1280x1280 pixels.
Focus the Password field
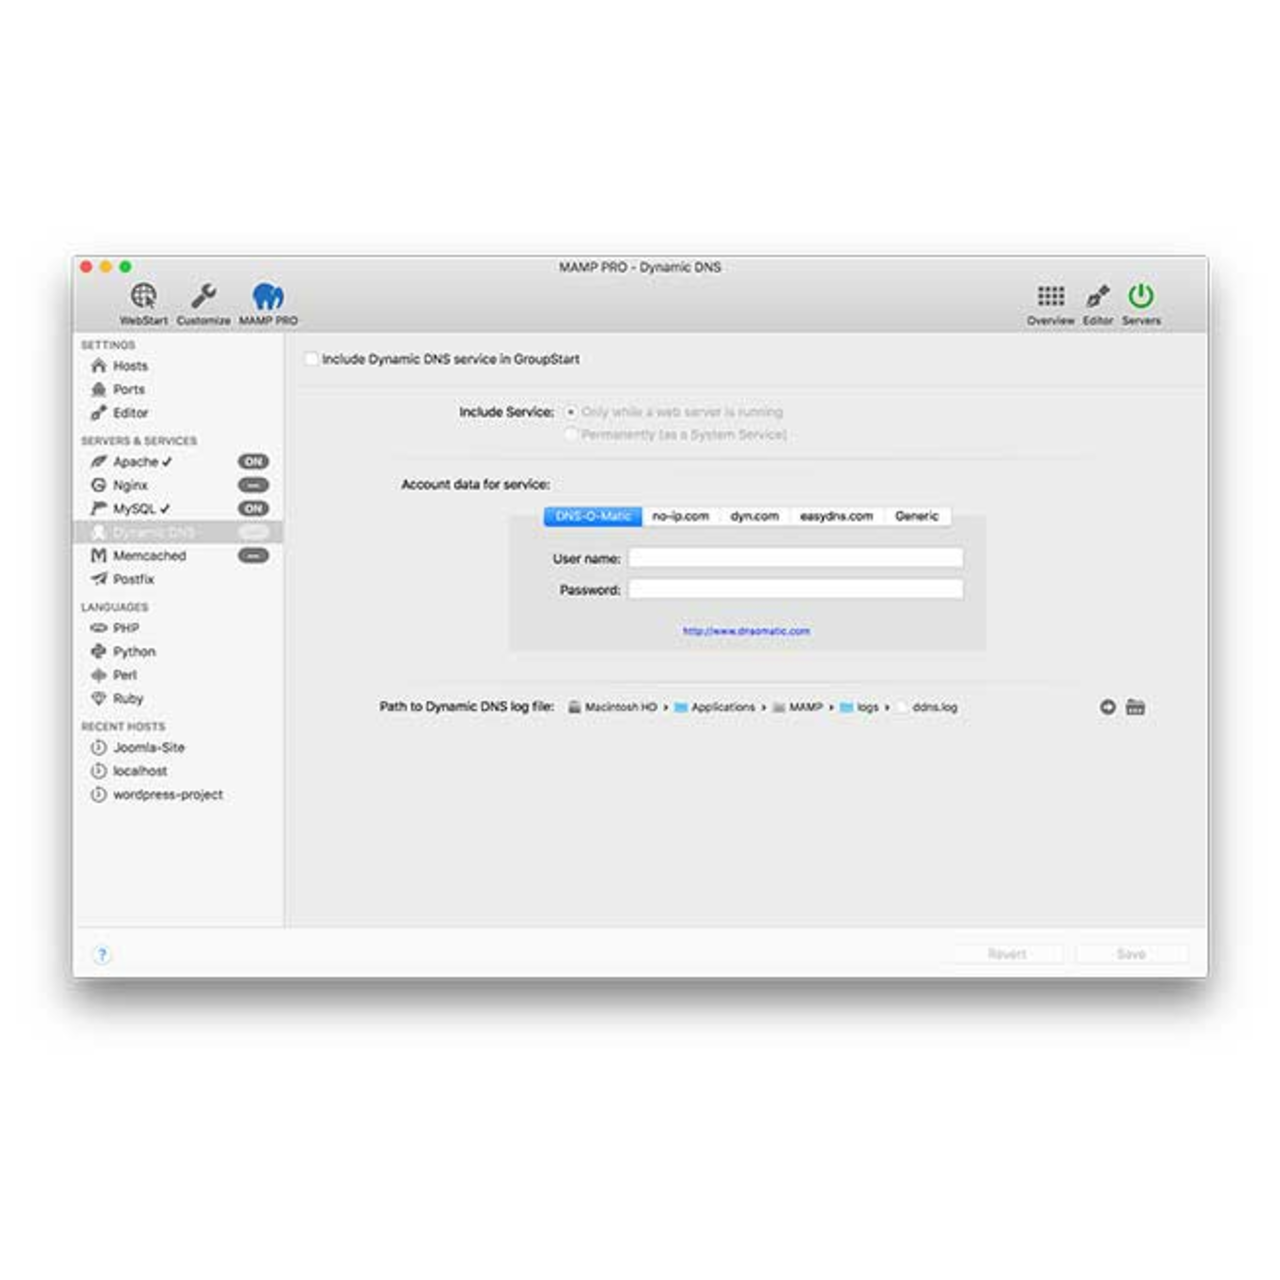tap(796, 590)
